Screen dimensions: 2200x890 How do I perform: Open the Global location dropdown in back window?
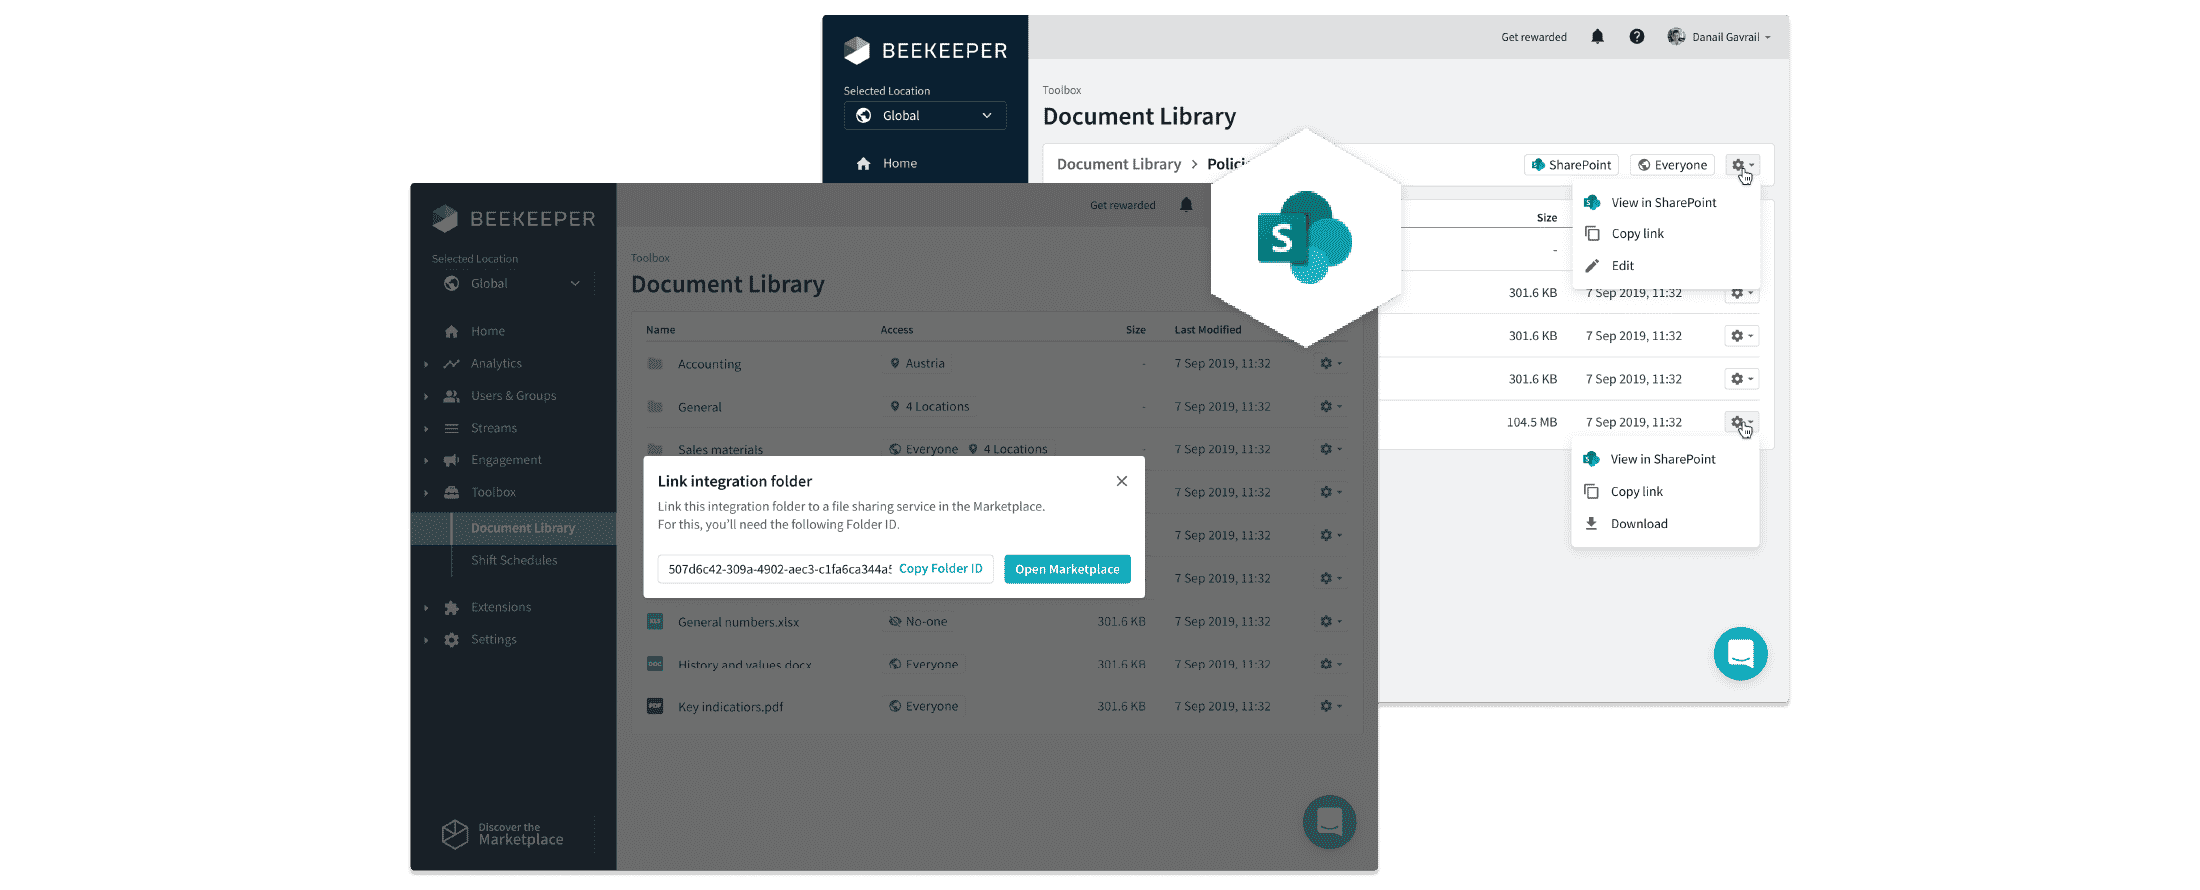pos(925,116)
